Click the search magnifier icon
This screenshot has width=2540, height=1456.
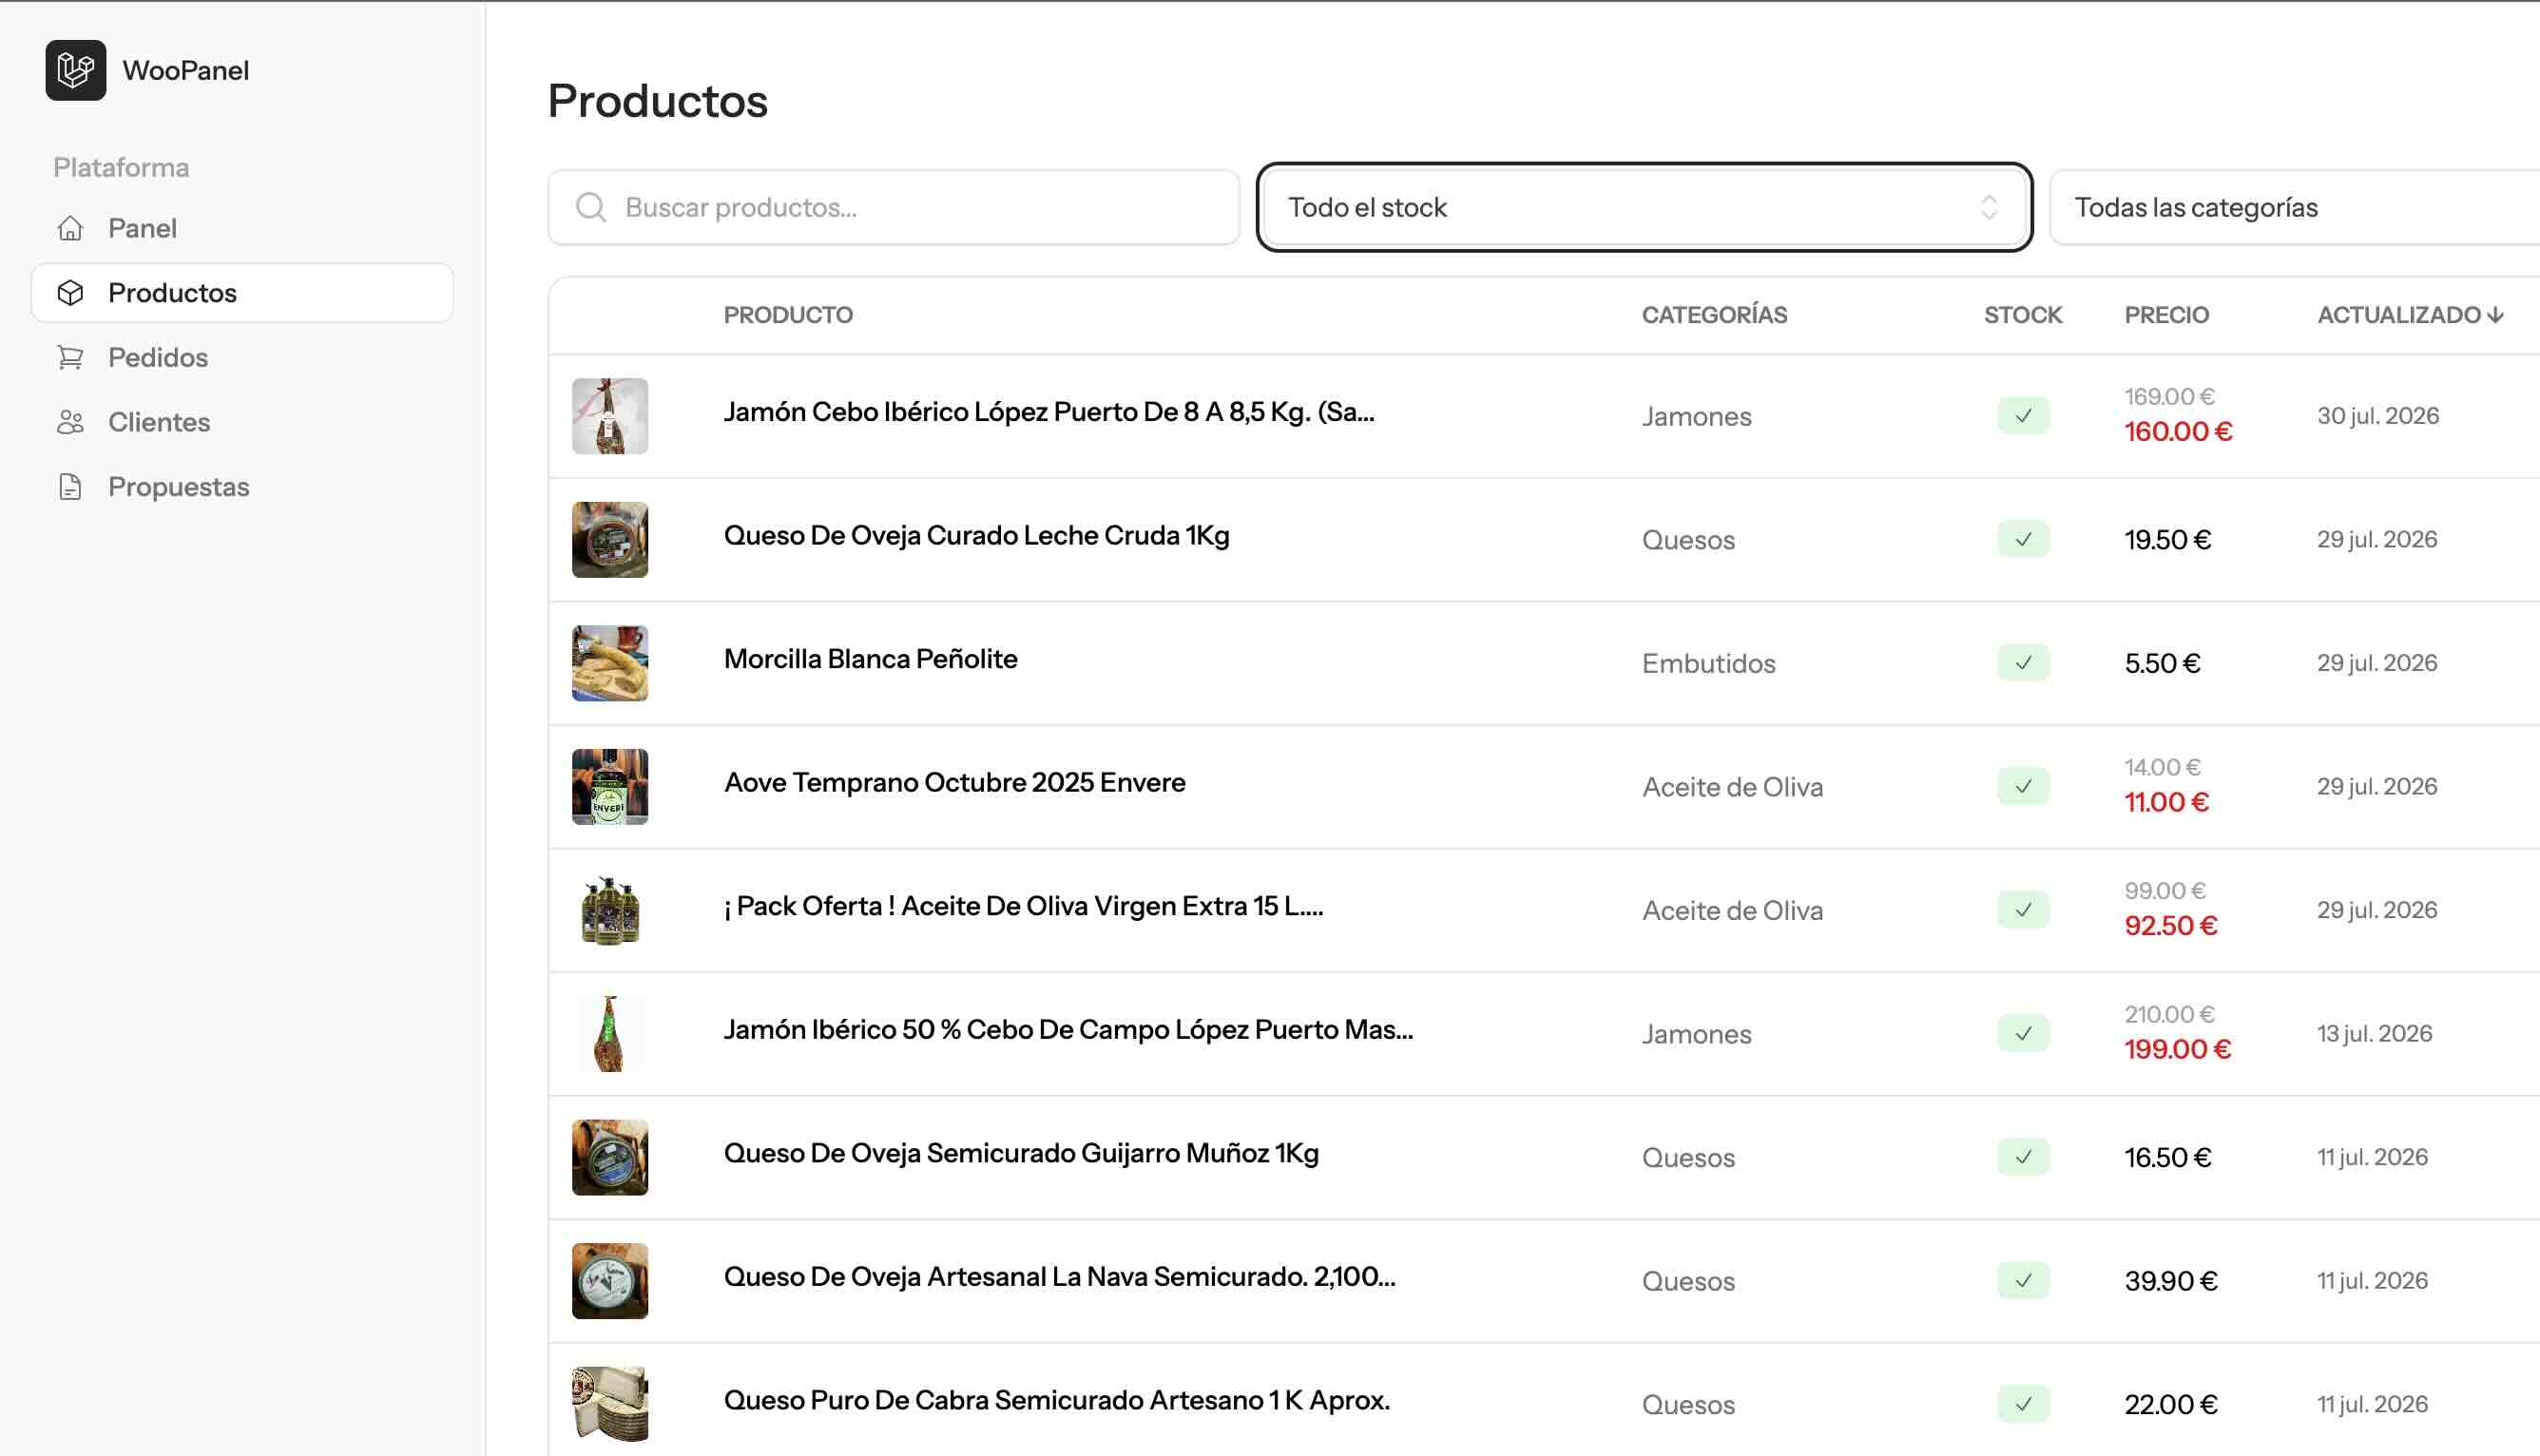(x=591, y=207)
